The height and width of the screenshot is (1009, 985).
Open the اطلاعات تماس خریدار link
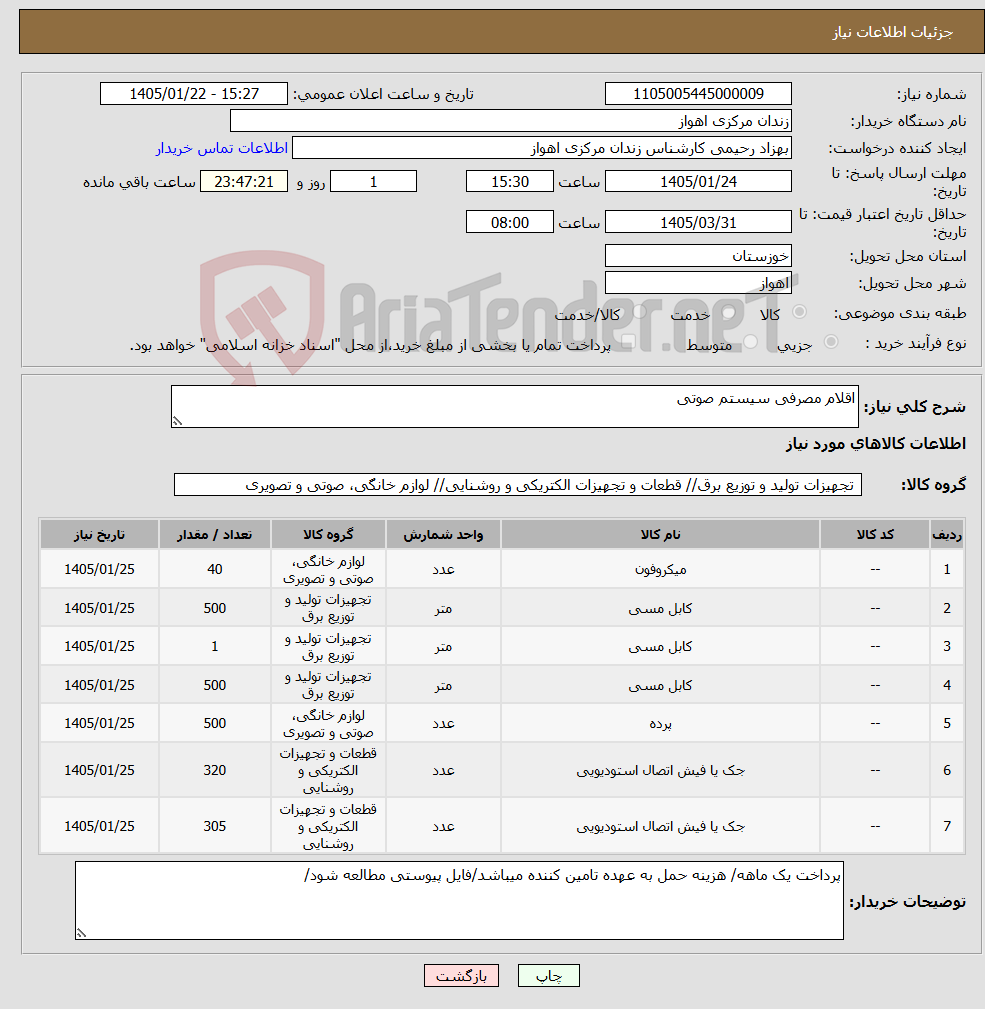point(221,148)
